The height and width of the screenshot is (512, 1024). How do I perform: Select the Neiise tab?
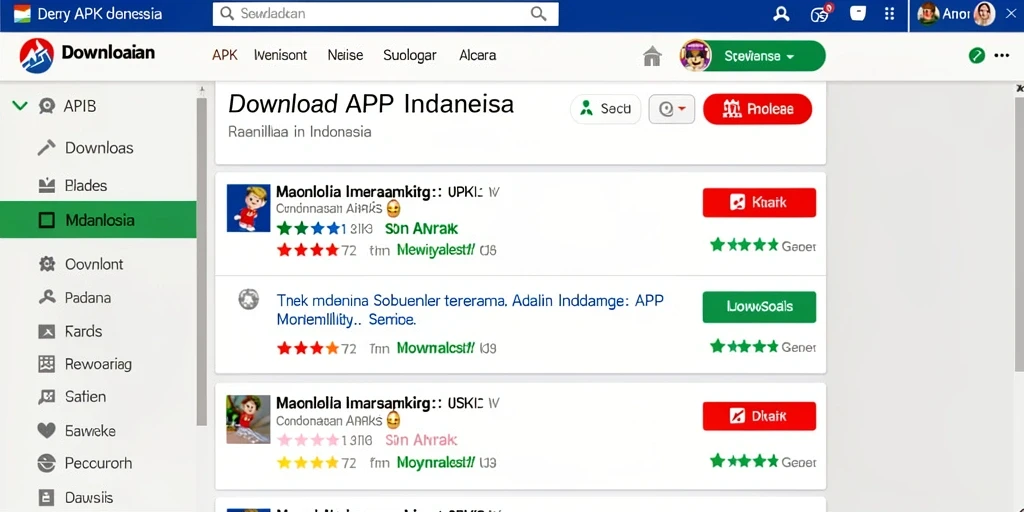tap(345, 56)
